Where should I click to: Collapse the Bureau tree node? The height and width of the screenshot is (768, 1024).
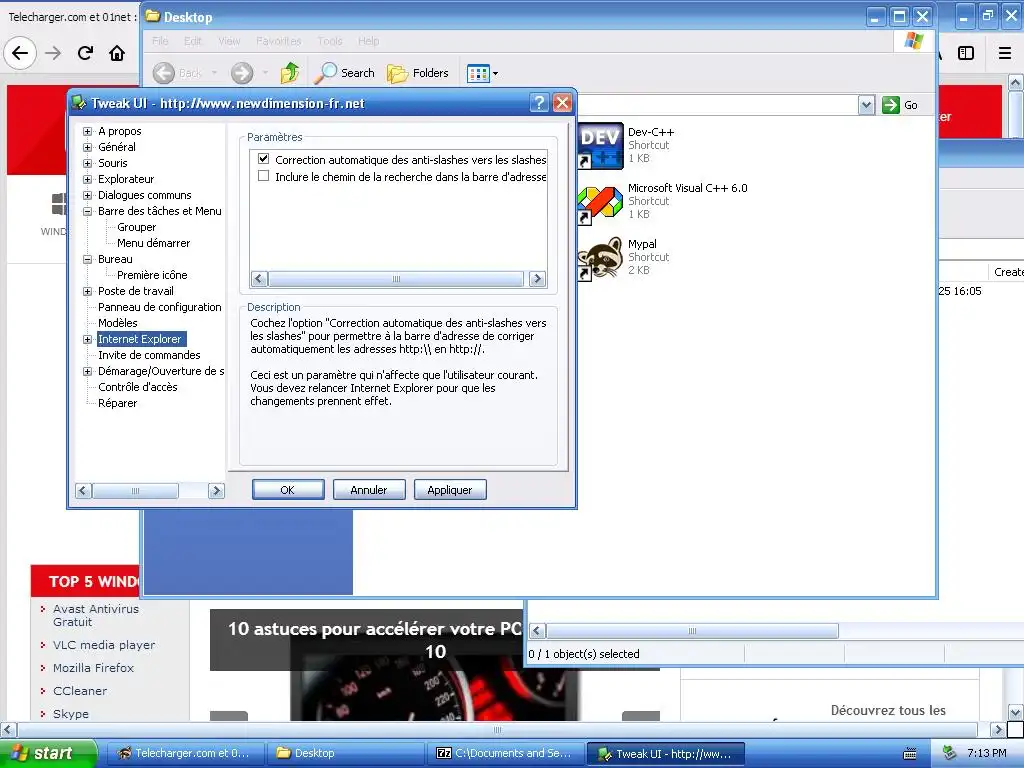[x=88, y=259]
